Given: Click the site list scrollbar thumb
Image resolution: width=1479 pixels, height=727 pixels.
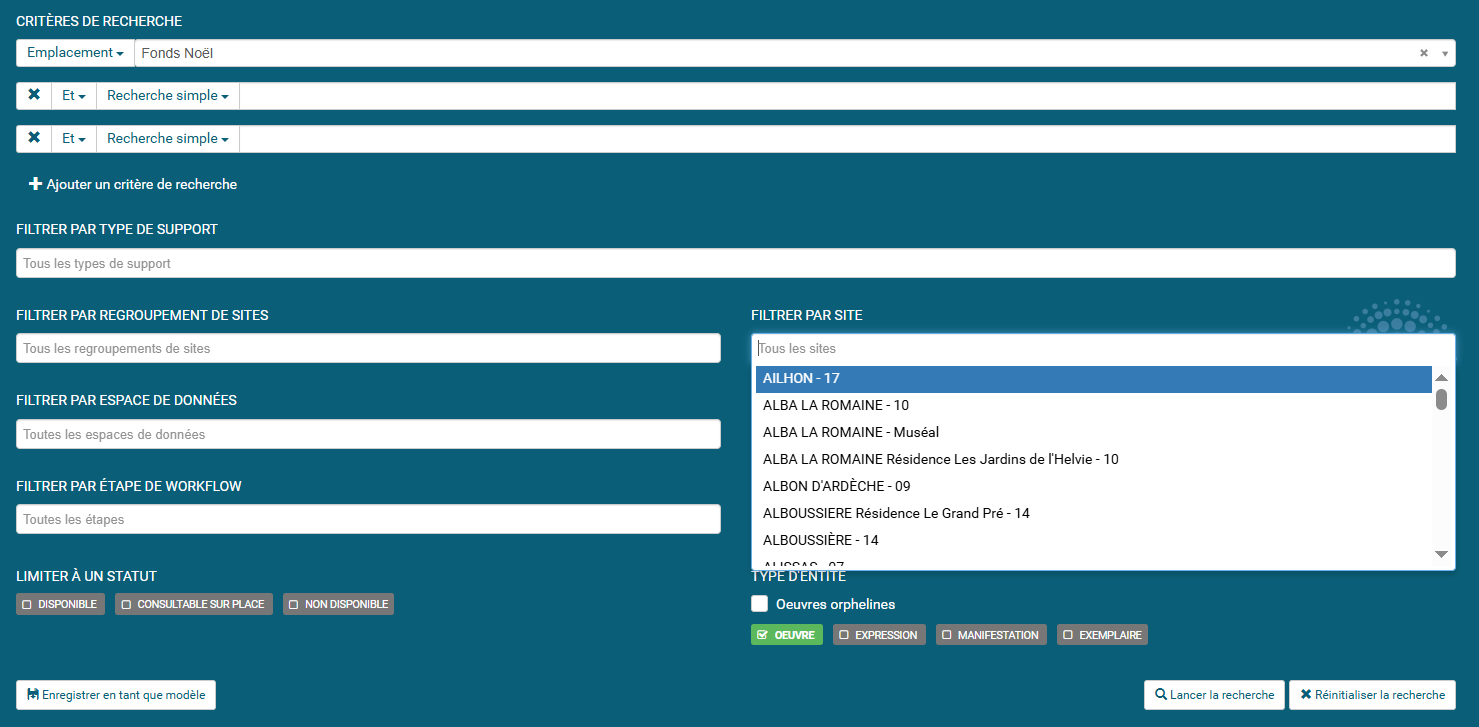Looking at the screenshot, I should [1441, 399].
